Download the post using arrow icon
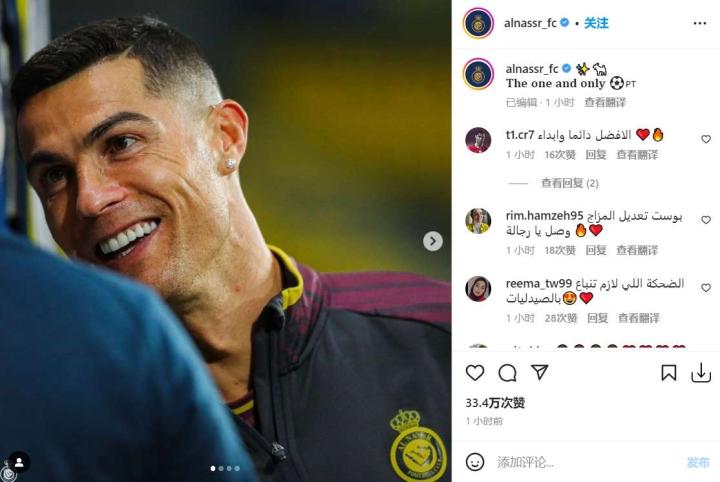Viewport: 720px width, 482px height. coord(701,373)
